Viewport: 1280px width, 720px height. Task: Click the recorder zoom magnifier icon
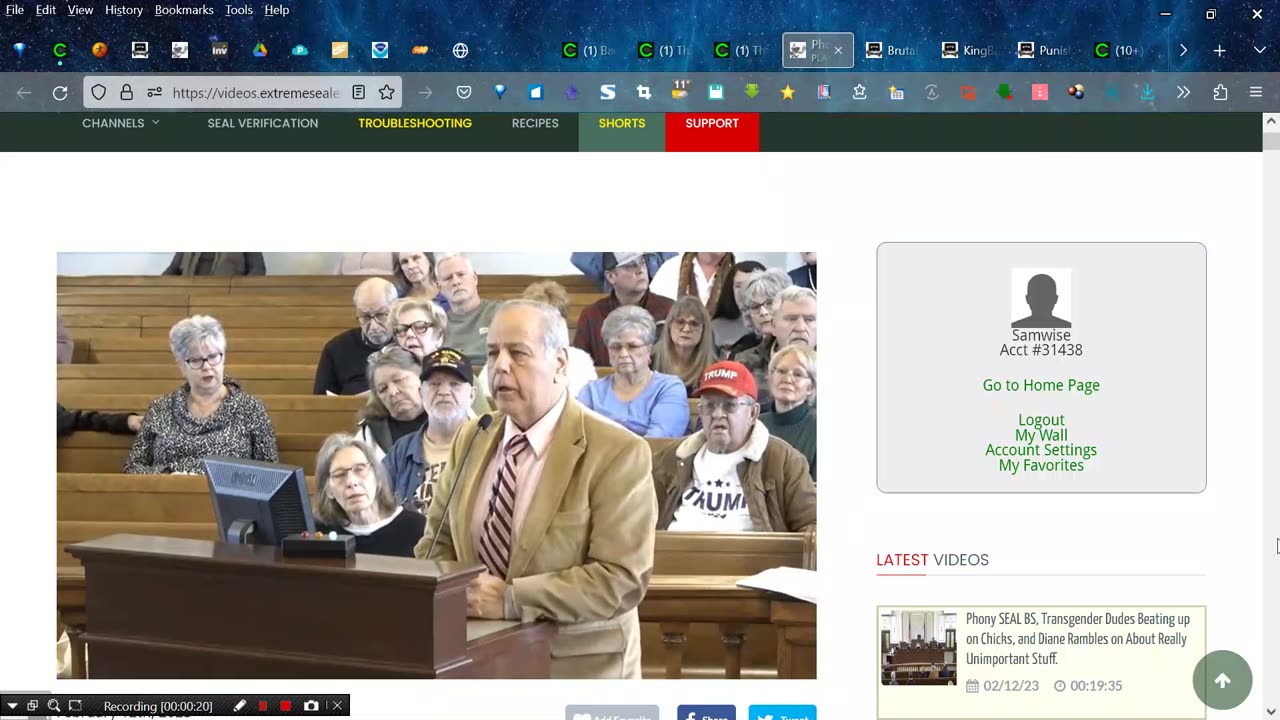click(54, 706)
